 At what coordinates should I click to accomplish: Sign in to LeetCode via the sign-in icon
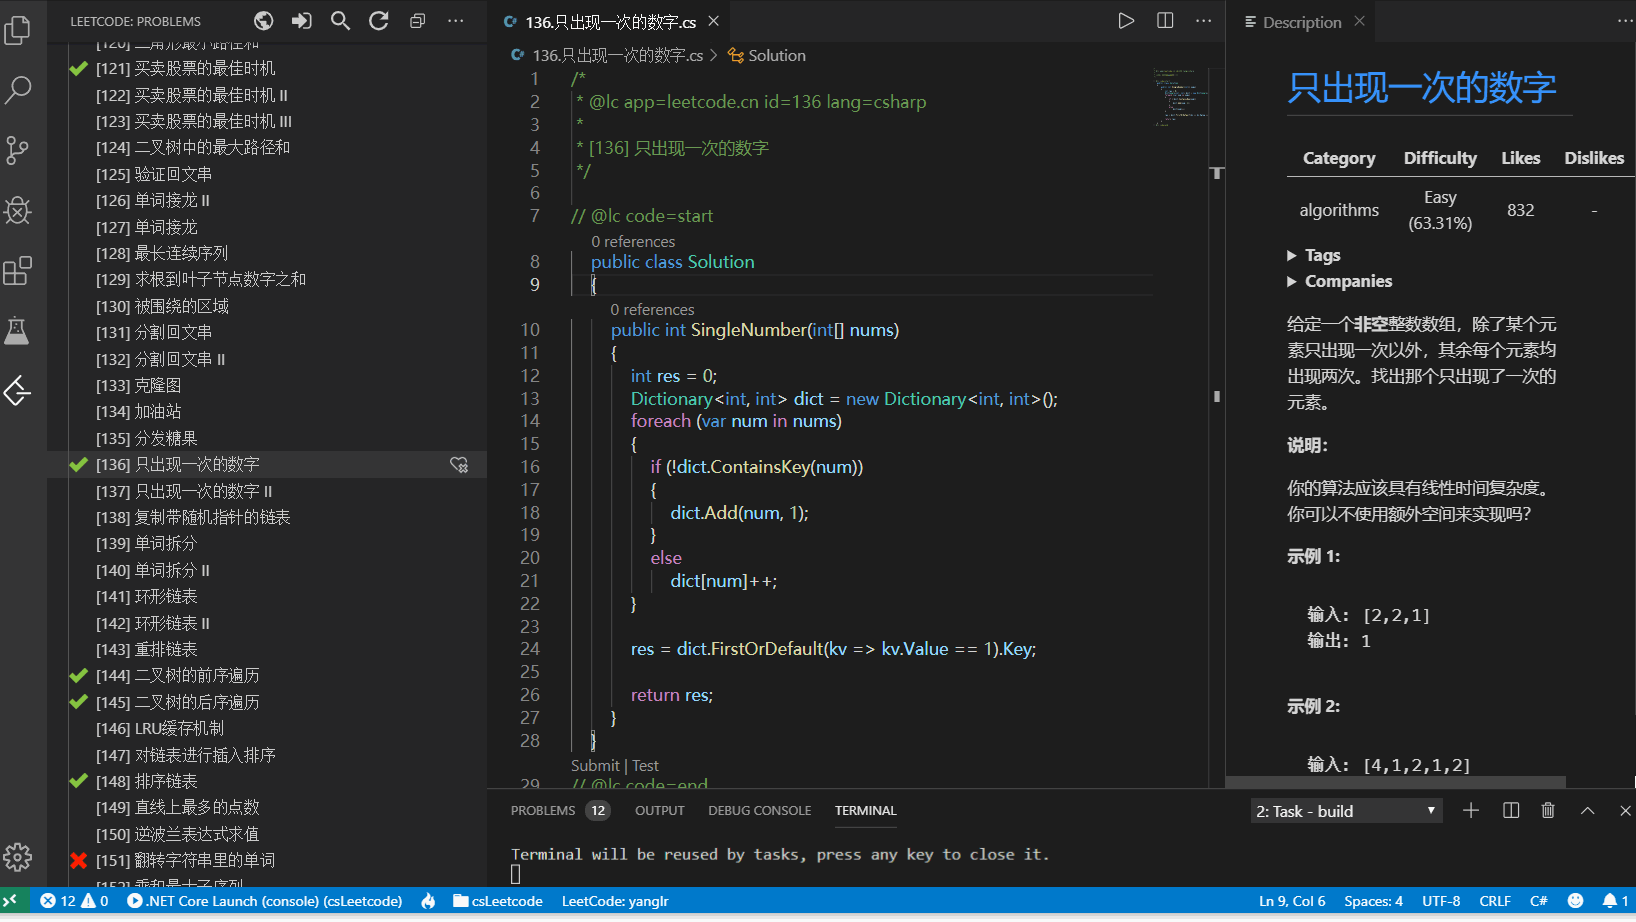tap(301, 20)
